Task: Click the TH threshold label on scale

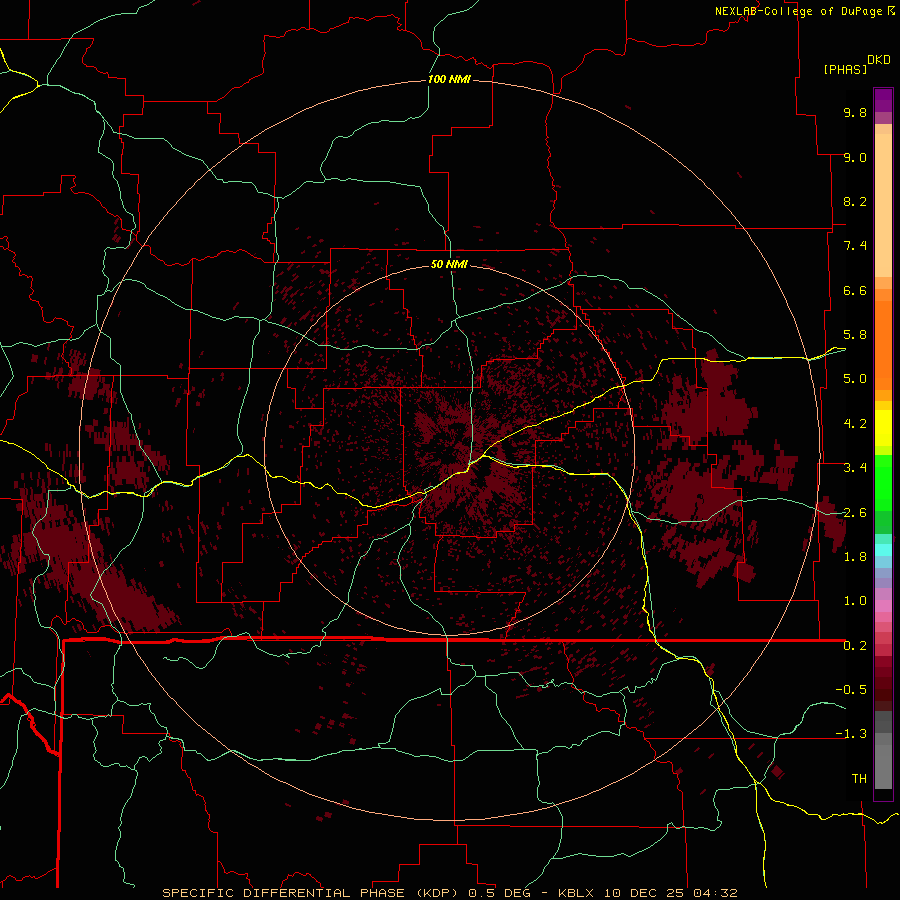Action: [x=859, y=779]
